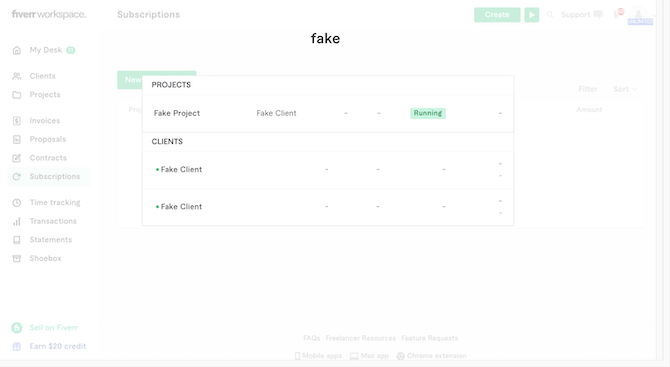Open the Sell on Fiverr link
The height and width of the screenshot is (367, 670).
(53, 328)
